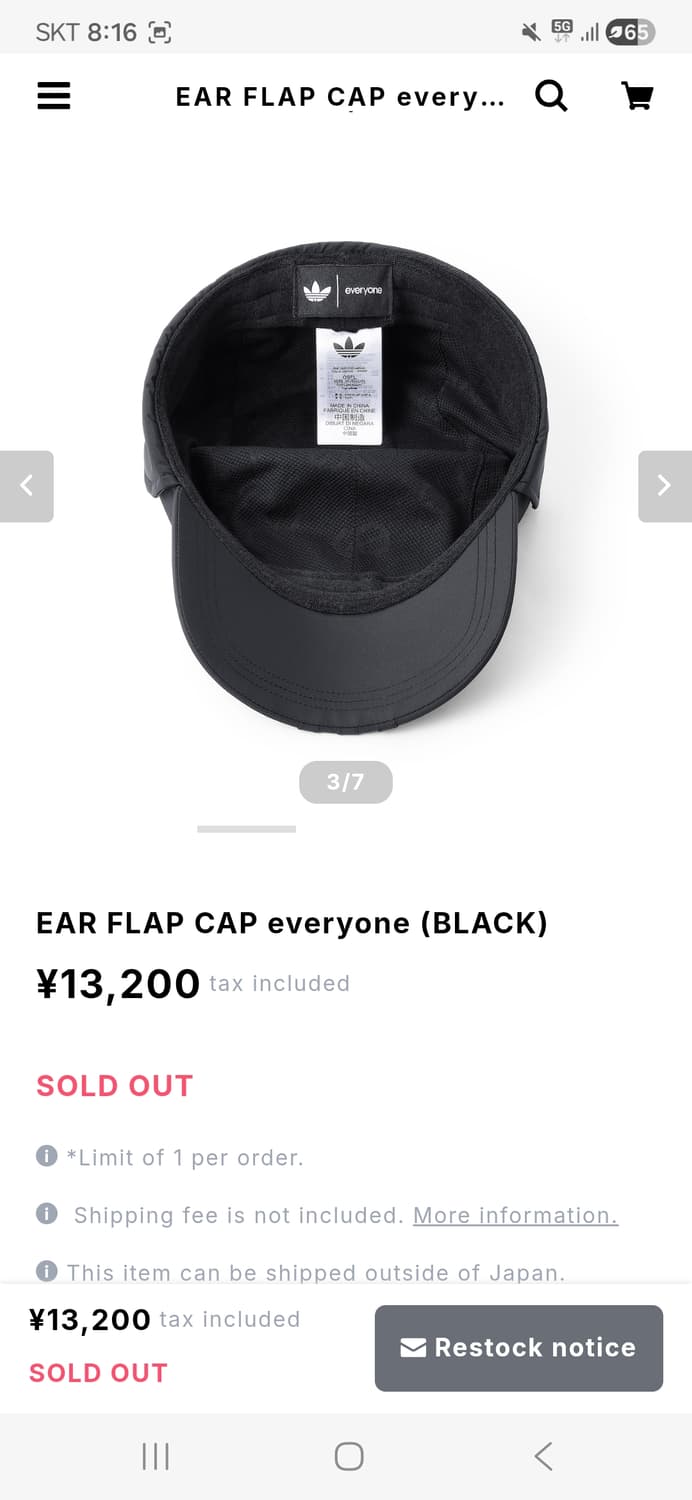Screen dimensions: 692x1500
Task: Tap the image carousel scroll indicator
Action: coord(247,829)
